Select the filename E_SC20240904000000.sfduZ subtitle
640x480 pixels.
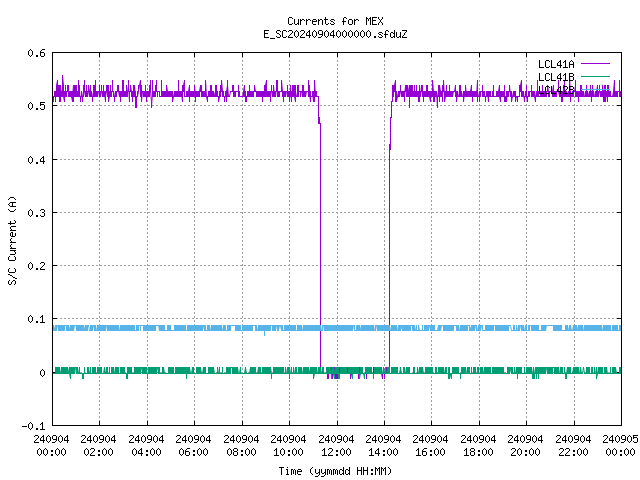[335, 34]
